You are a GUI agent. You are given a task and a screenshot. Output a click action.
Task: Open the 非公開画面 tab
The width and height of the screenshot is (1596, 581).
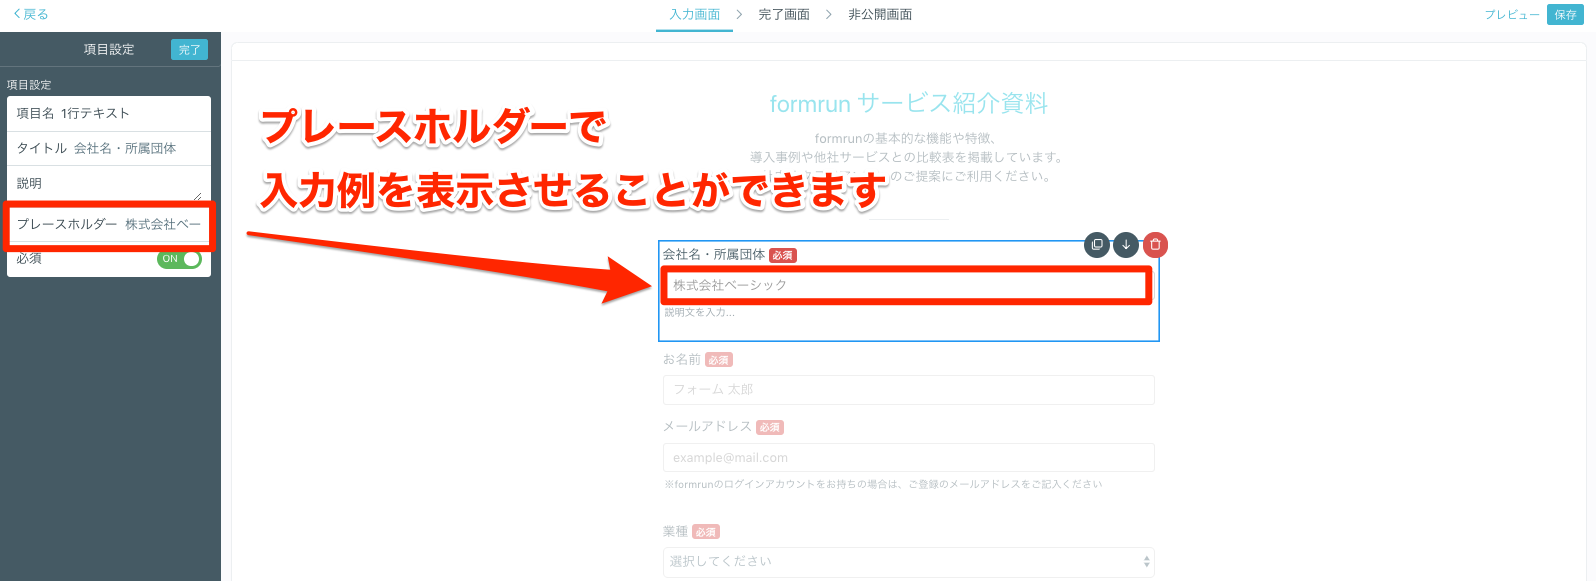coord(880,15)
